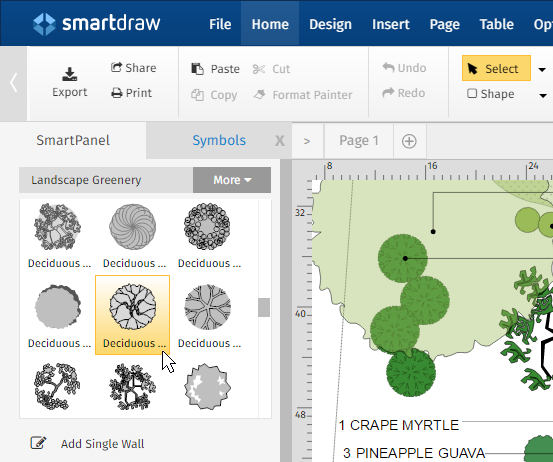This screenshot has width=553, height=462.
Task: Pick the swirl-pattern deciduous tree symbol
Action: pyautogui.click(x=133, y=227)
